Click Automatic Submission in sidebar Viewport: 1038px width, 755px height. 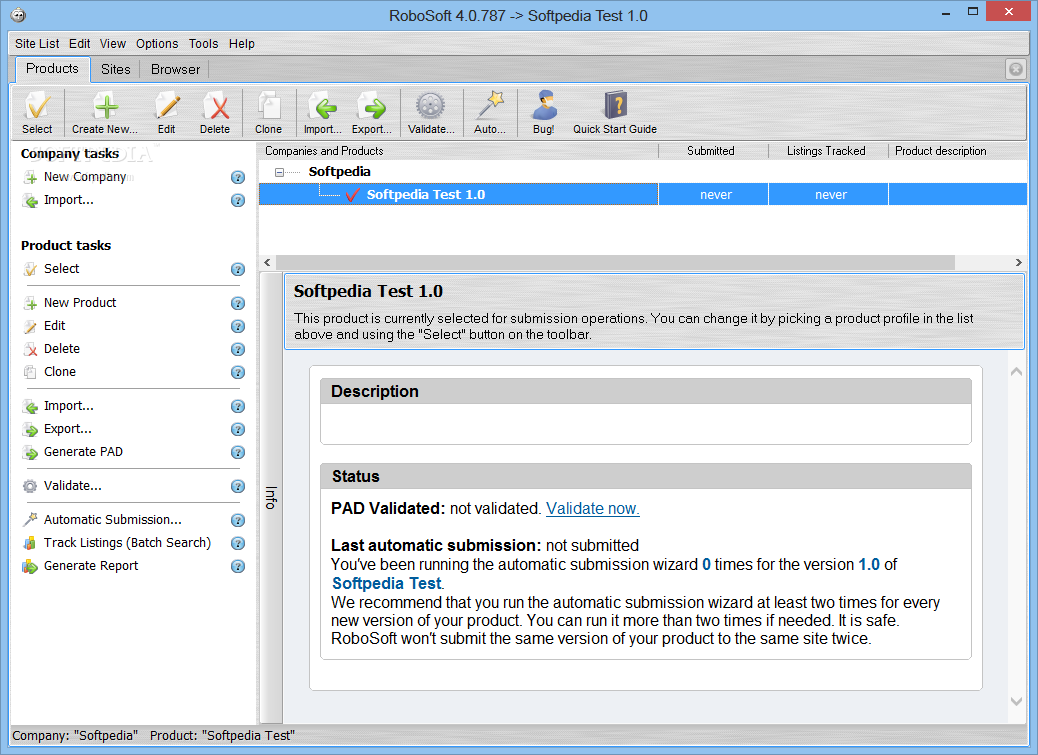tap(113, 519)
